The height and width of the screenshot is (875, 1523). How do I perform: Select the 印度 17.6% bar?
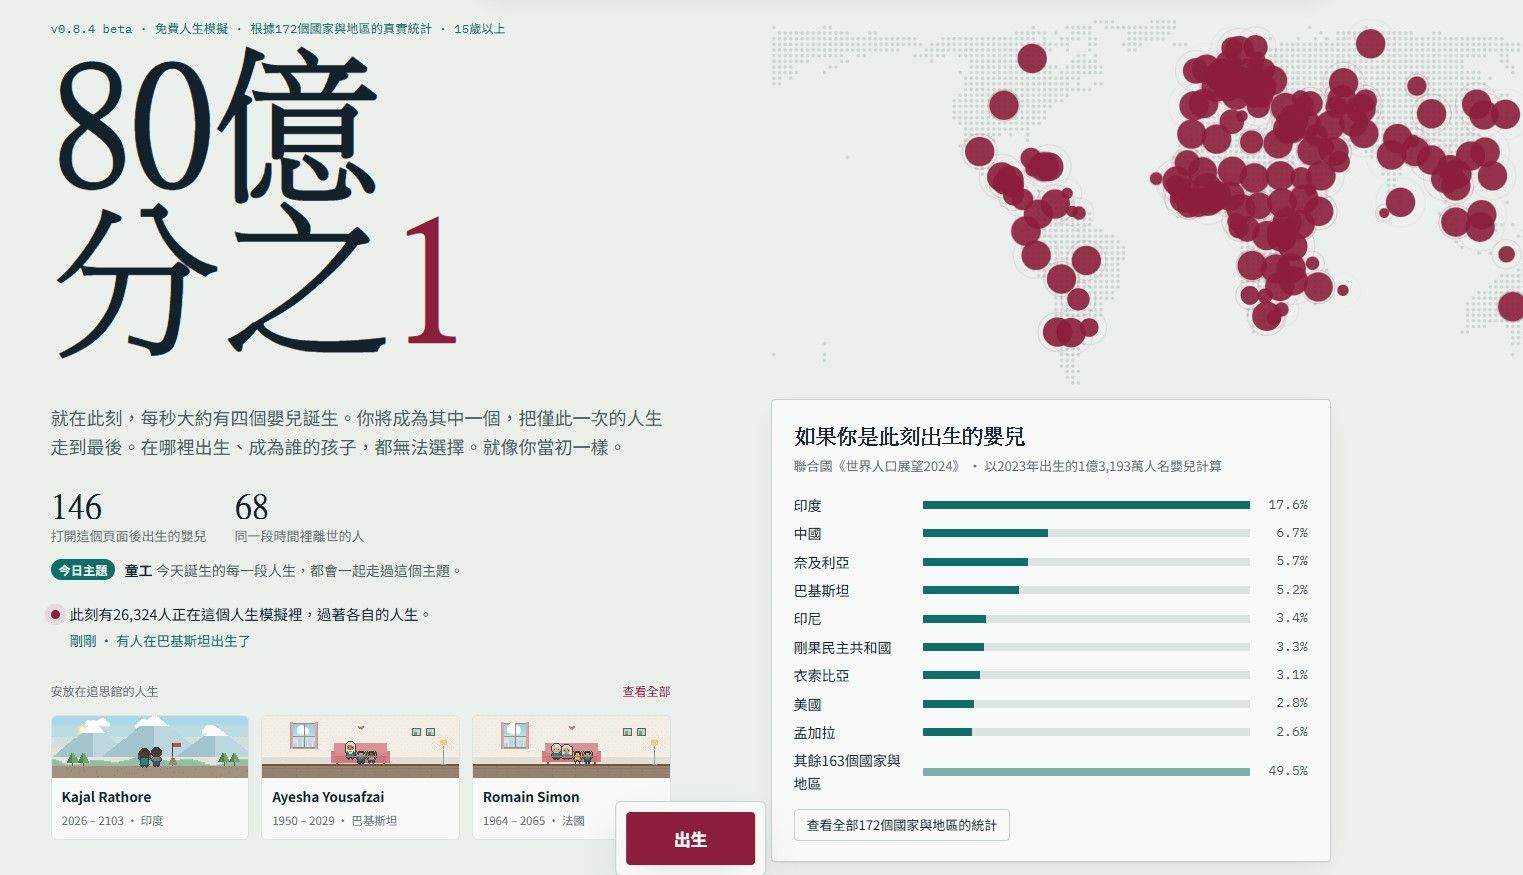click(x=1086, y=505)
